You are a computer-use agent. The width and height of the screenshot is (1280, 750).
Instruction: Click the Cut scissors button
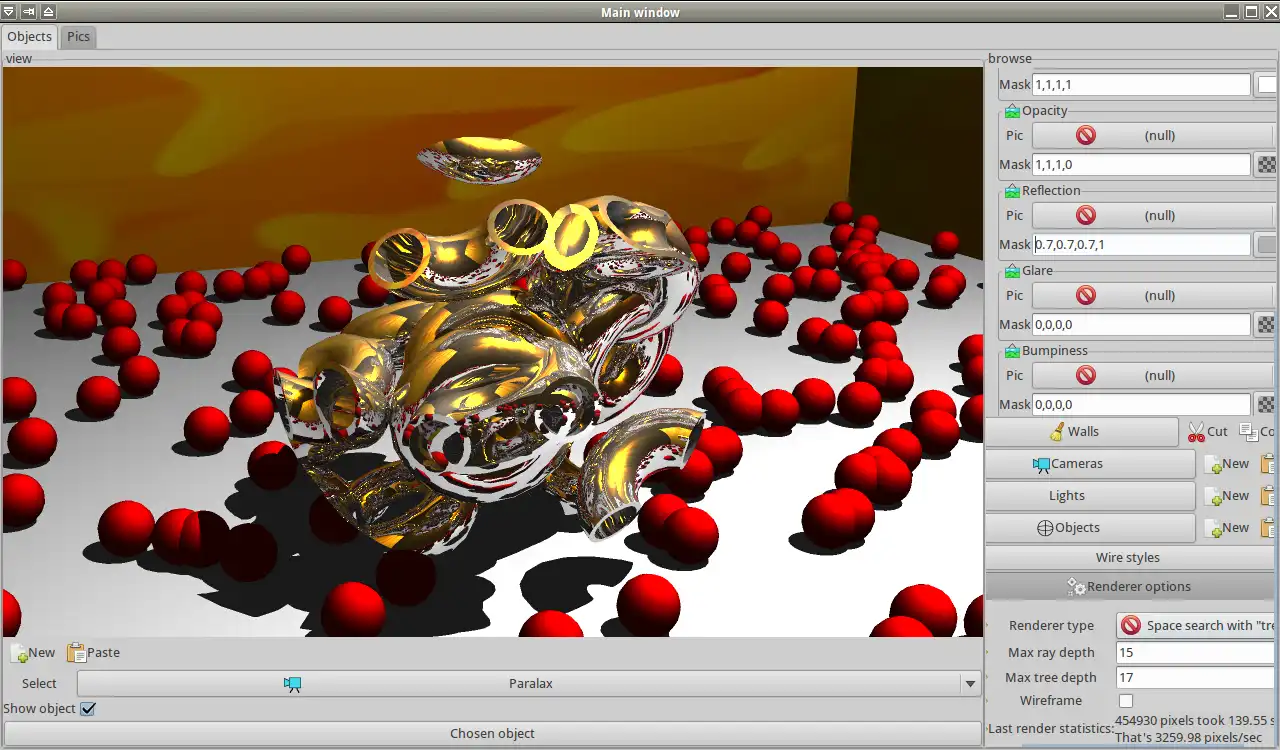[x=1207, y=432]
